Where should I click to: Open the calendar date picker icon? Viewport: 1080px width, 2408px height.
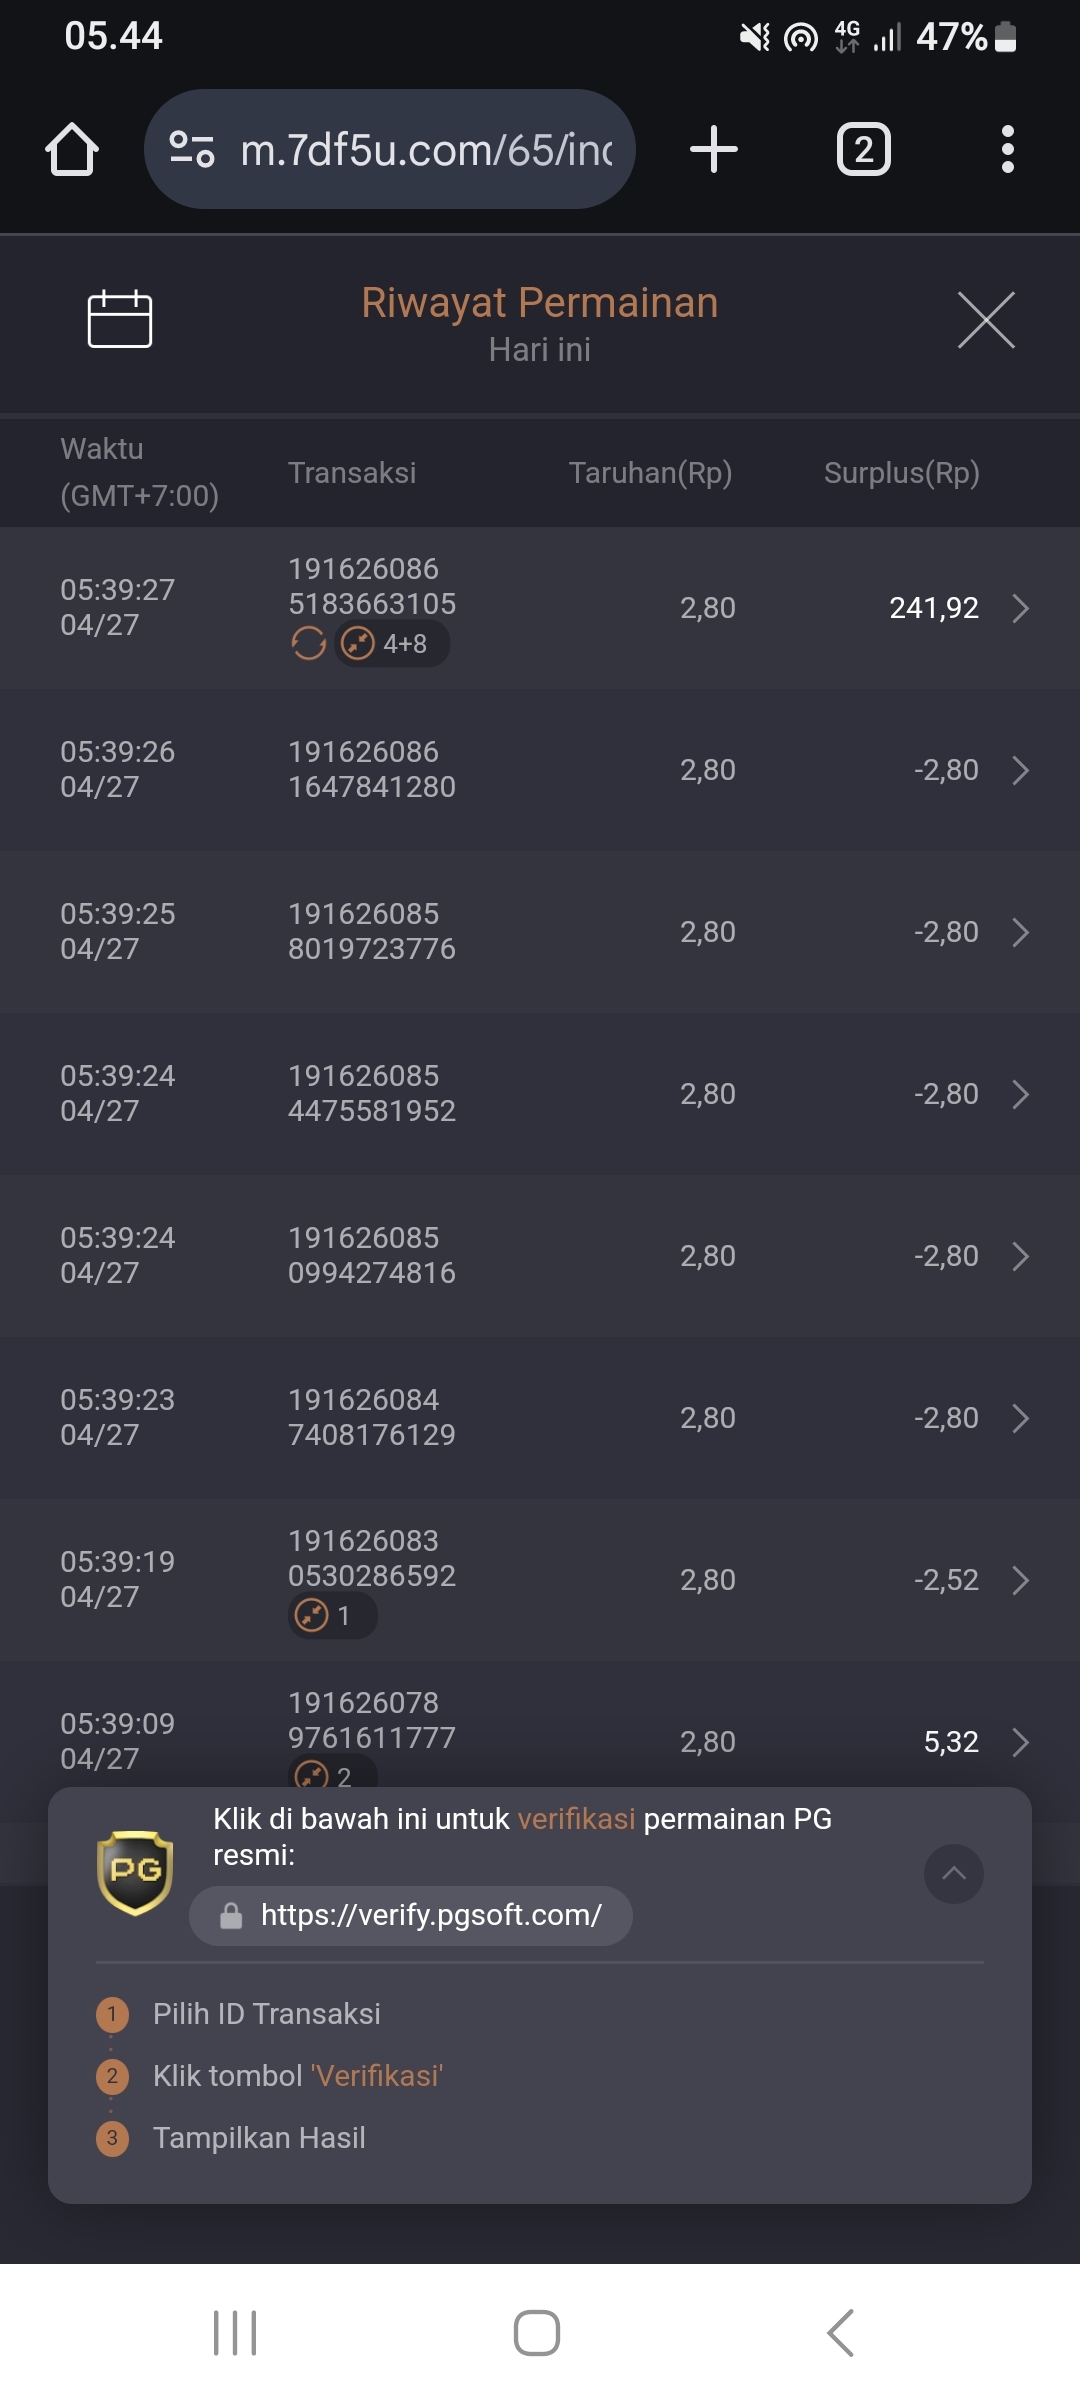pyautogui.click(x=120, y=319)
